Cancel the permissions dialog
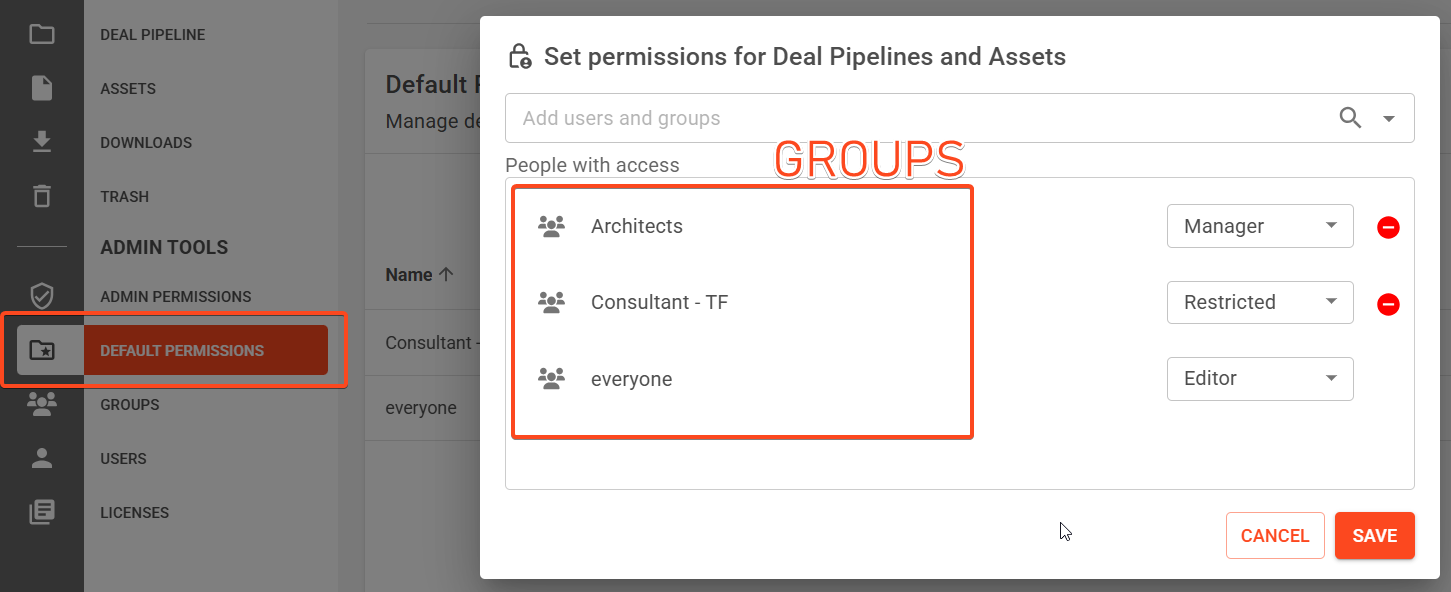Screen dimensions: 1451x592 click(1275, 536)
